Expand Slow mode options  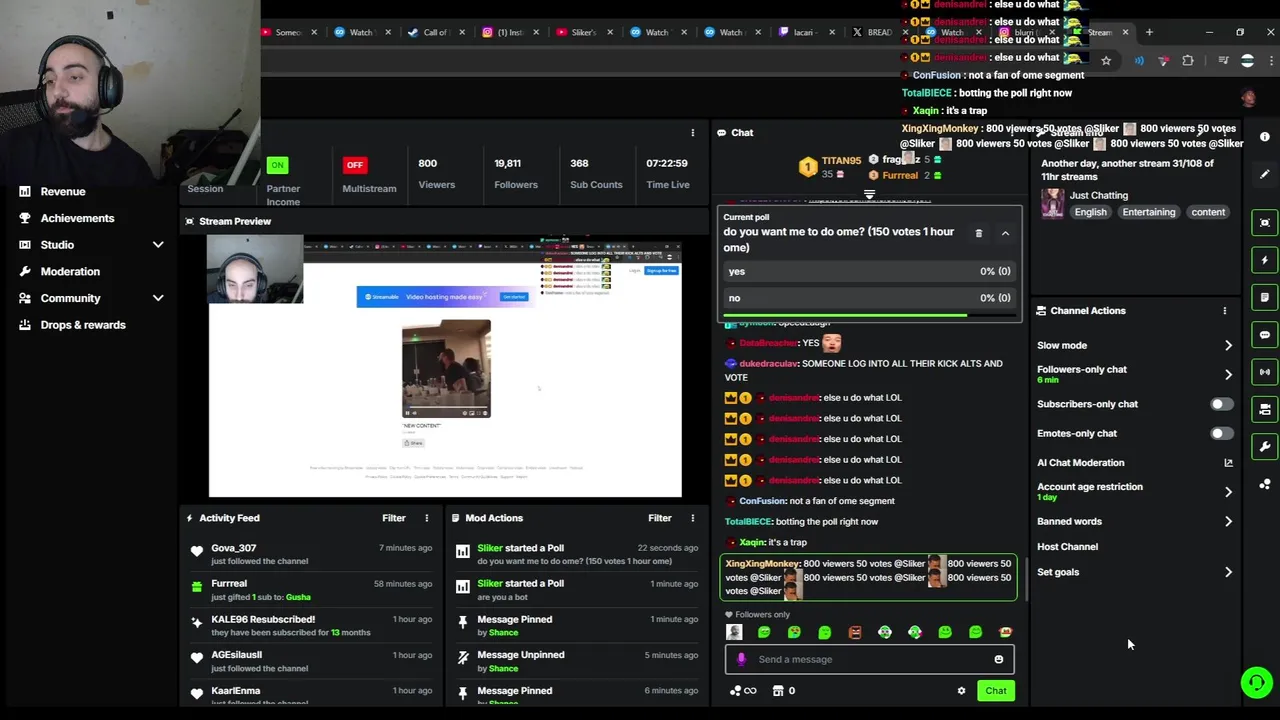coord(1228,346)
